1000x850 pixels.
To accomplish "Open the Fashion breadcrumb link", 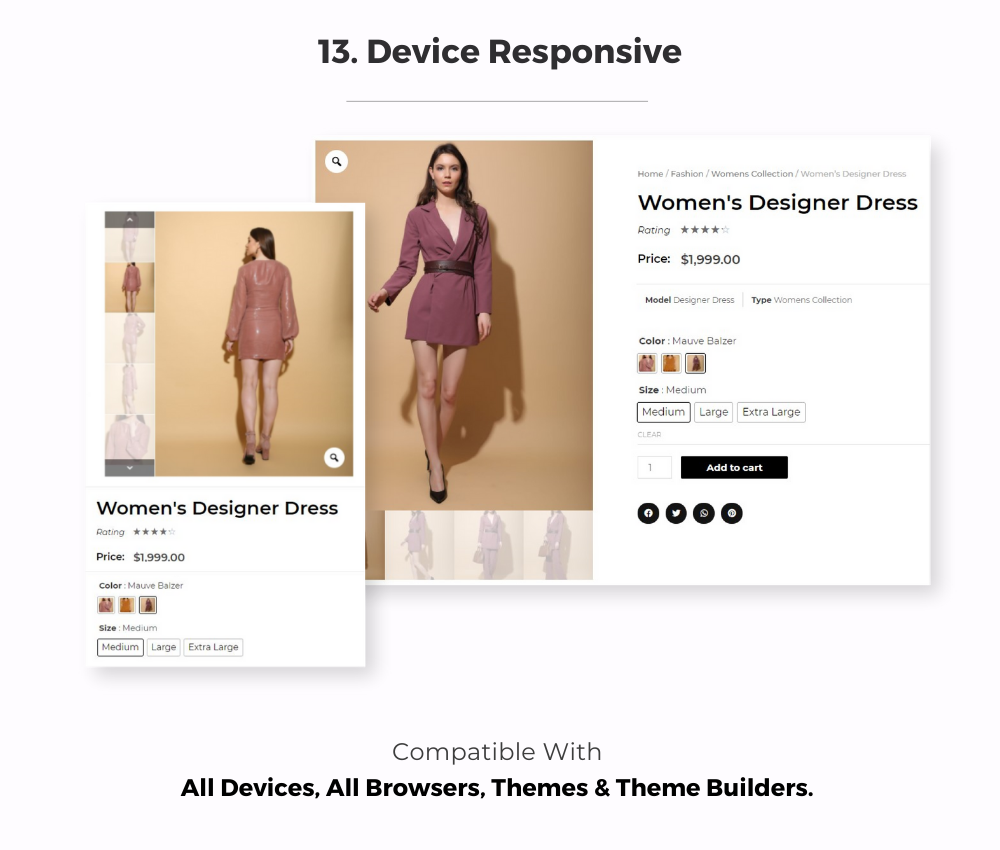I will click(687, 173).
